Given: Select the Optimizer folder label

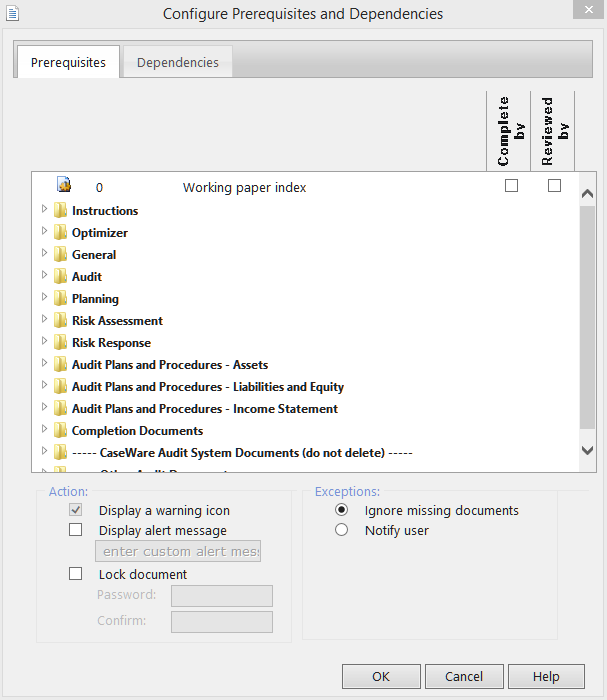Looking at the screenshot, I should click(x=100, y=233).
